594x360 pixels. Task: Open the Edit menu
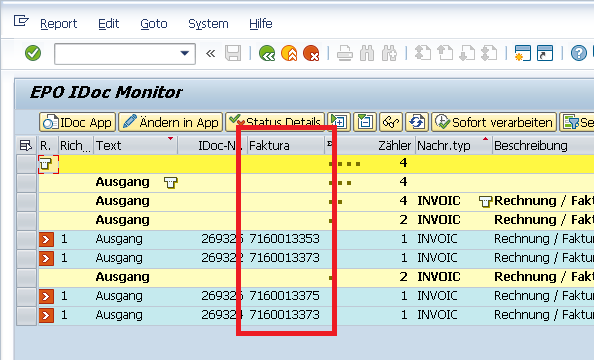pyautogui.click(x=108, y=24)
